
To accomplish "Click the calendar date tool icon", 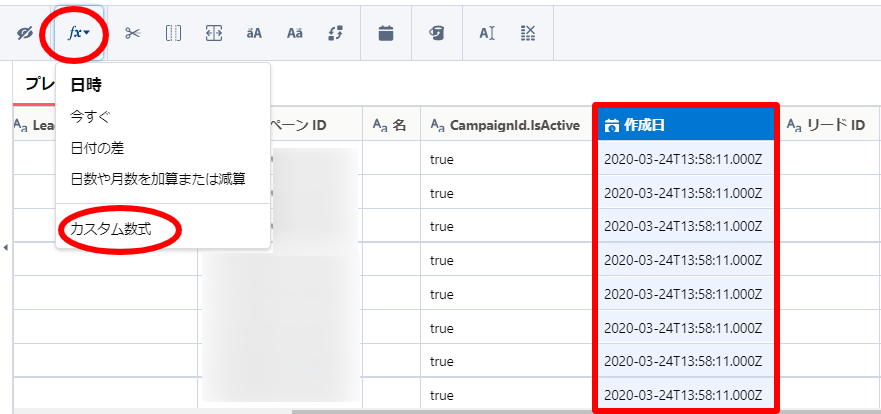I will pyautogui.click(x=386, y=33).
